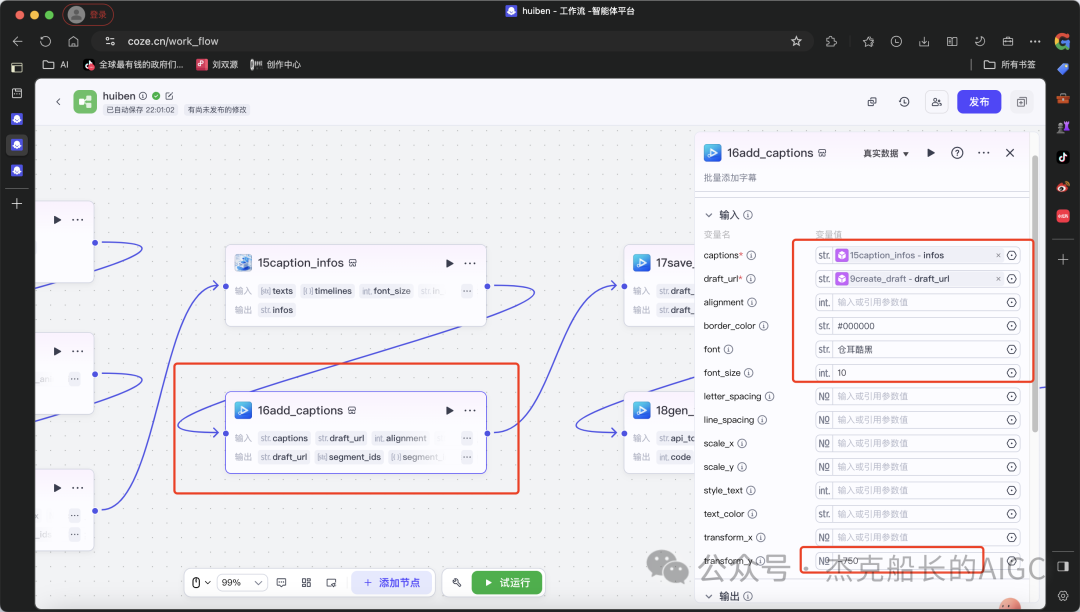Viewport: 1080px width, 612px height.
Task: Go back using the browser back arrow
Action: 18,41
